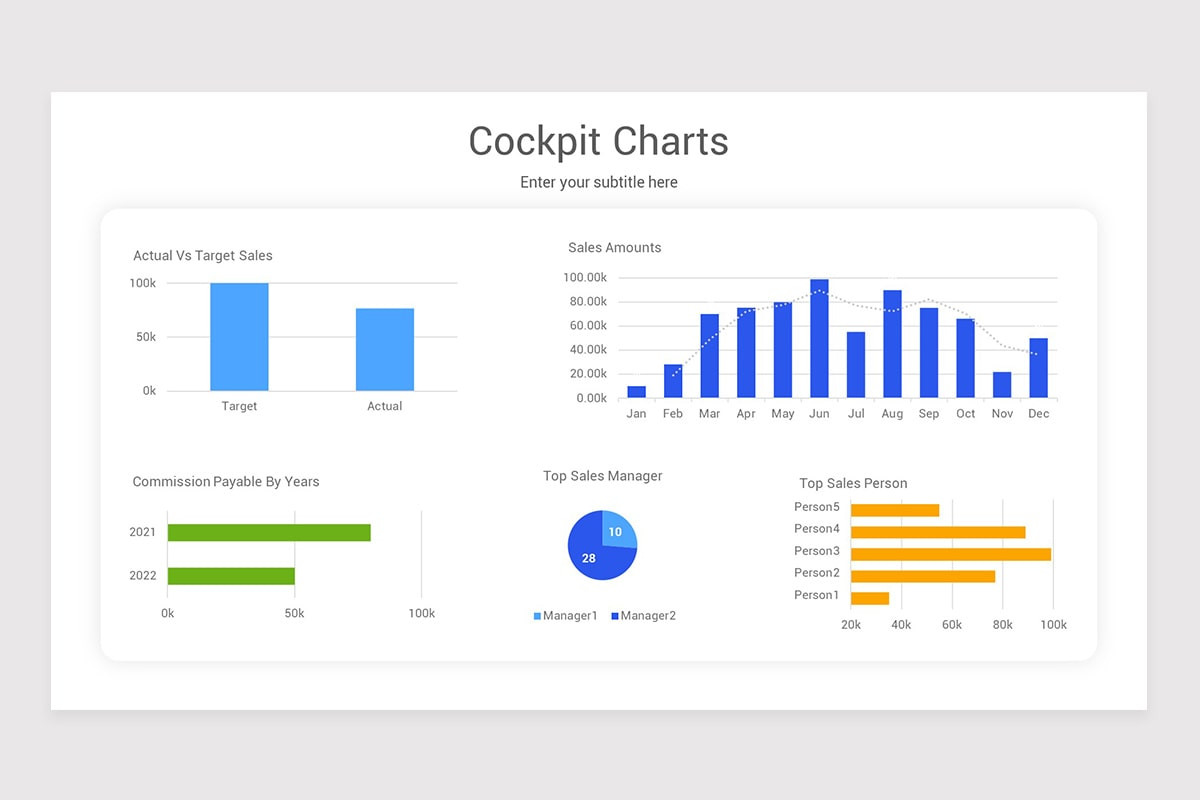Viewport: 1200px width, 800px height.
Task: Select the Cockpit Charts title
Action: (598, 141)
